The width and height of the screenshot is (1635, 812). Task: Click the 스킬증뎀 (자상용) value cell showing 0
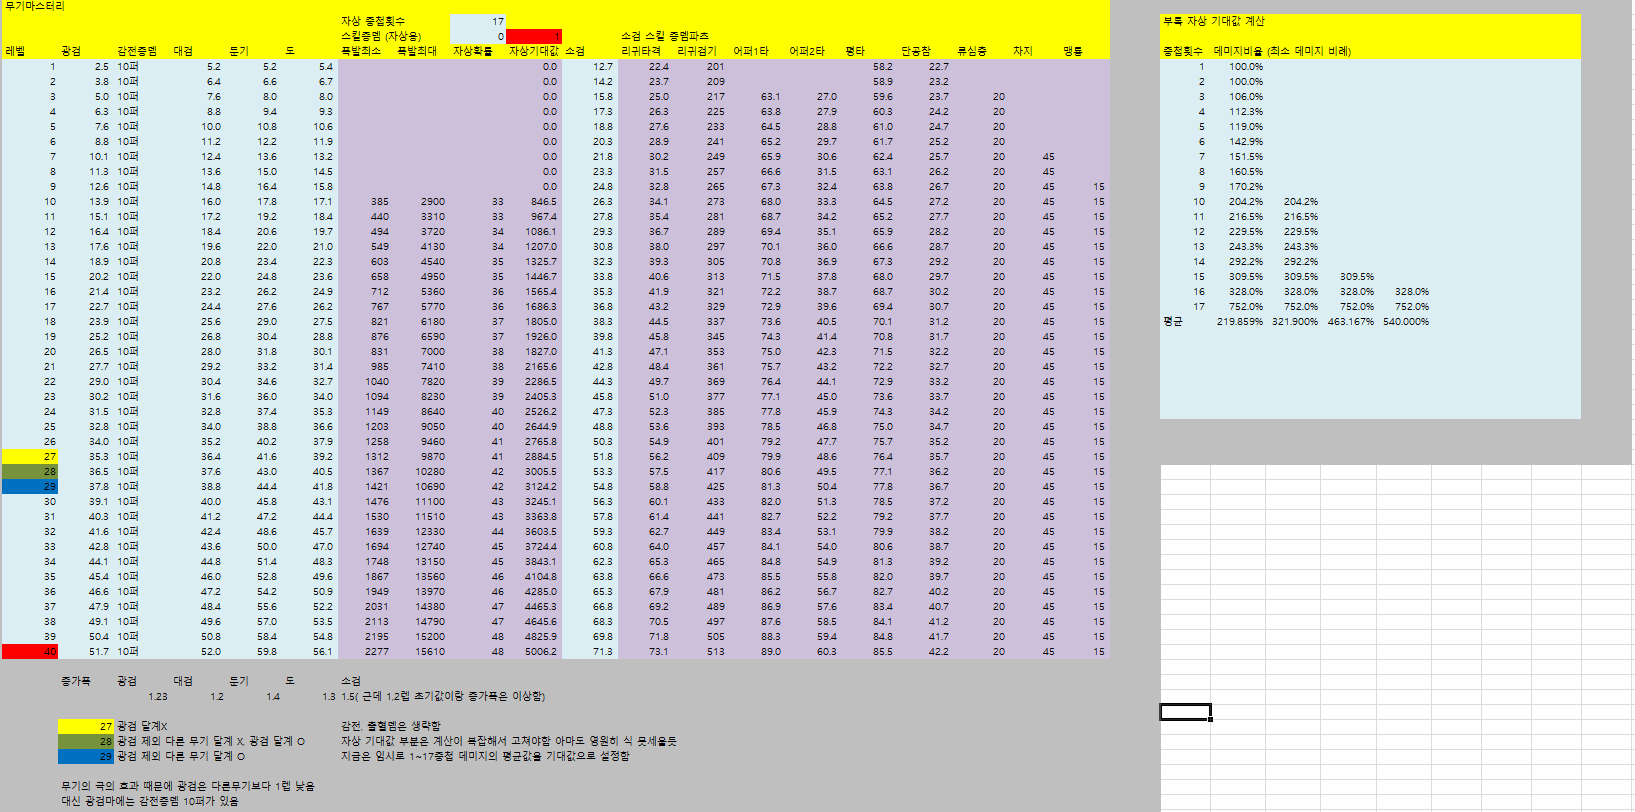478,36
